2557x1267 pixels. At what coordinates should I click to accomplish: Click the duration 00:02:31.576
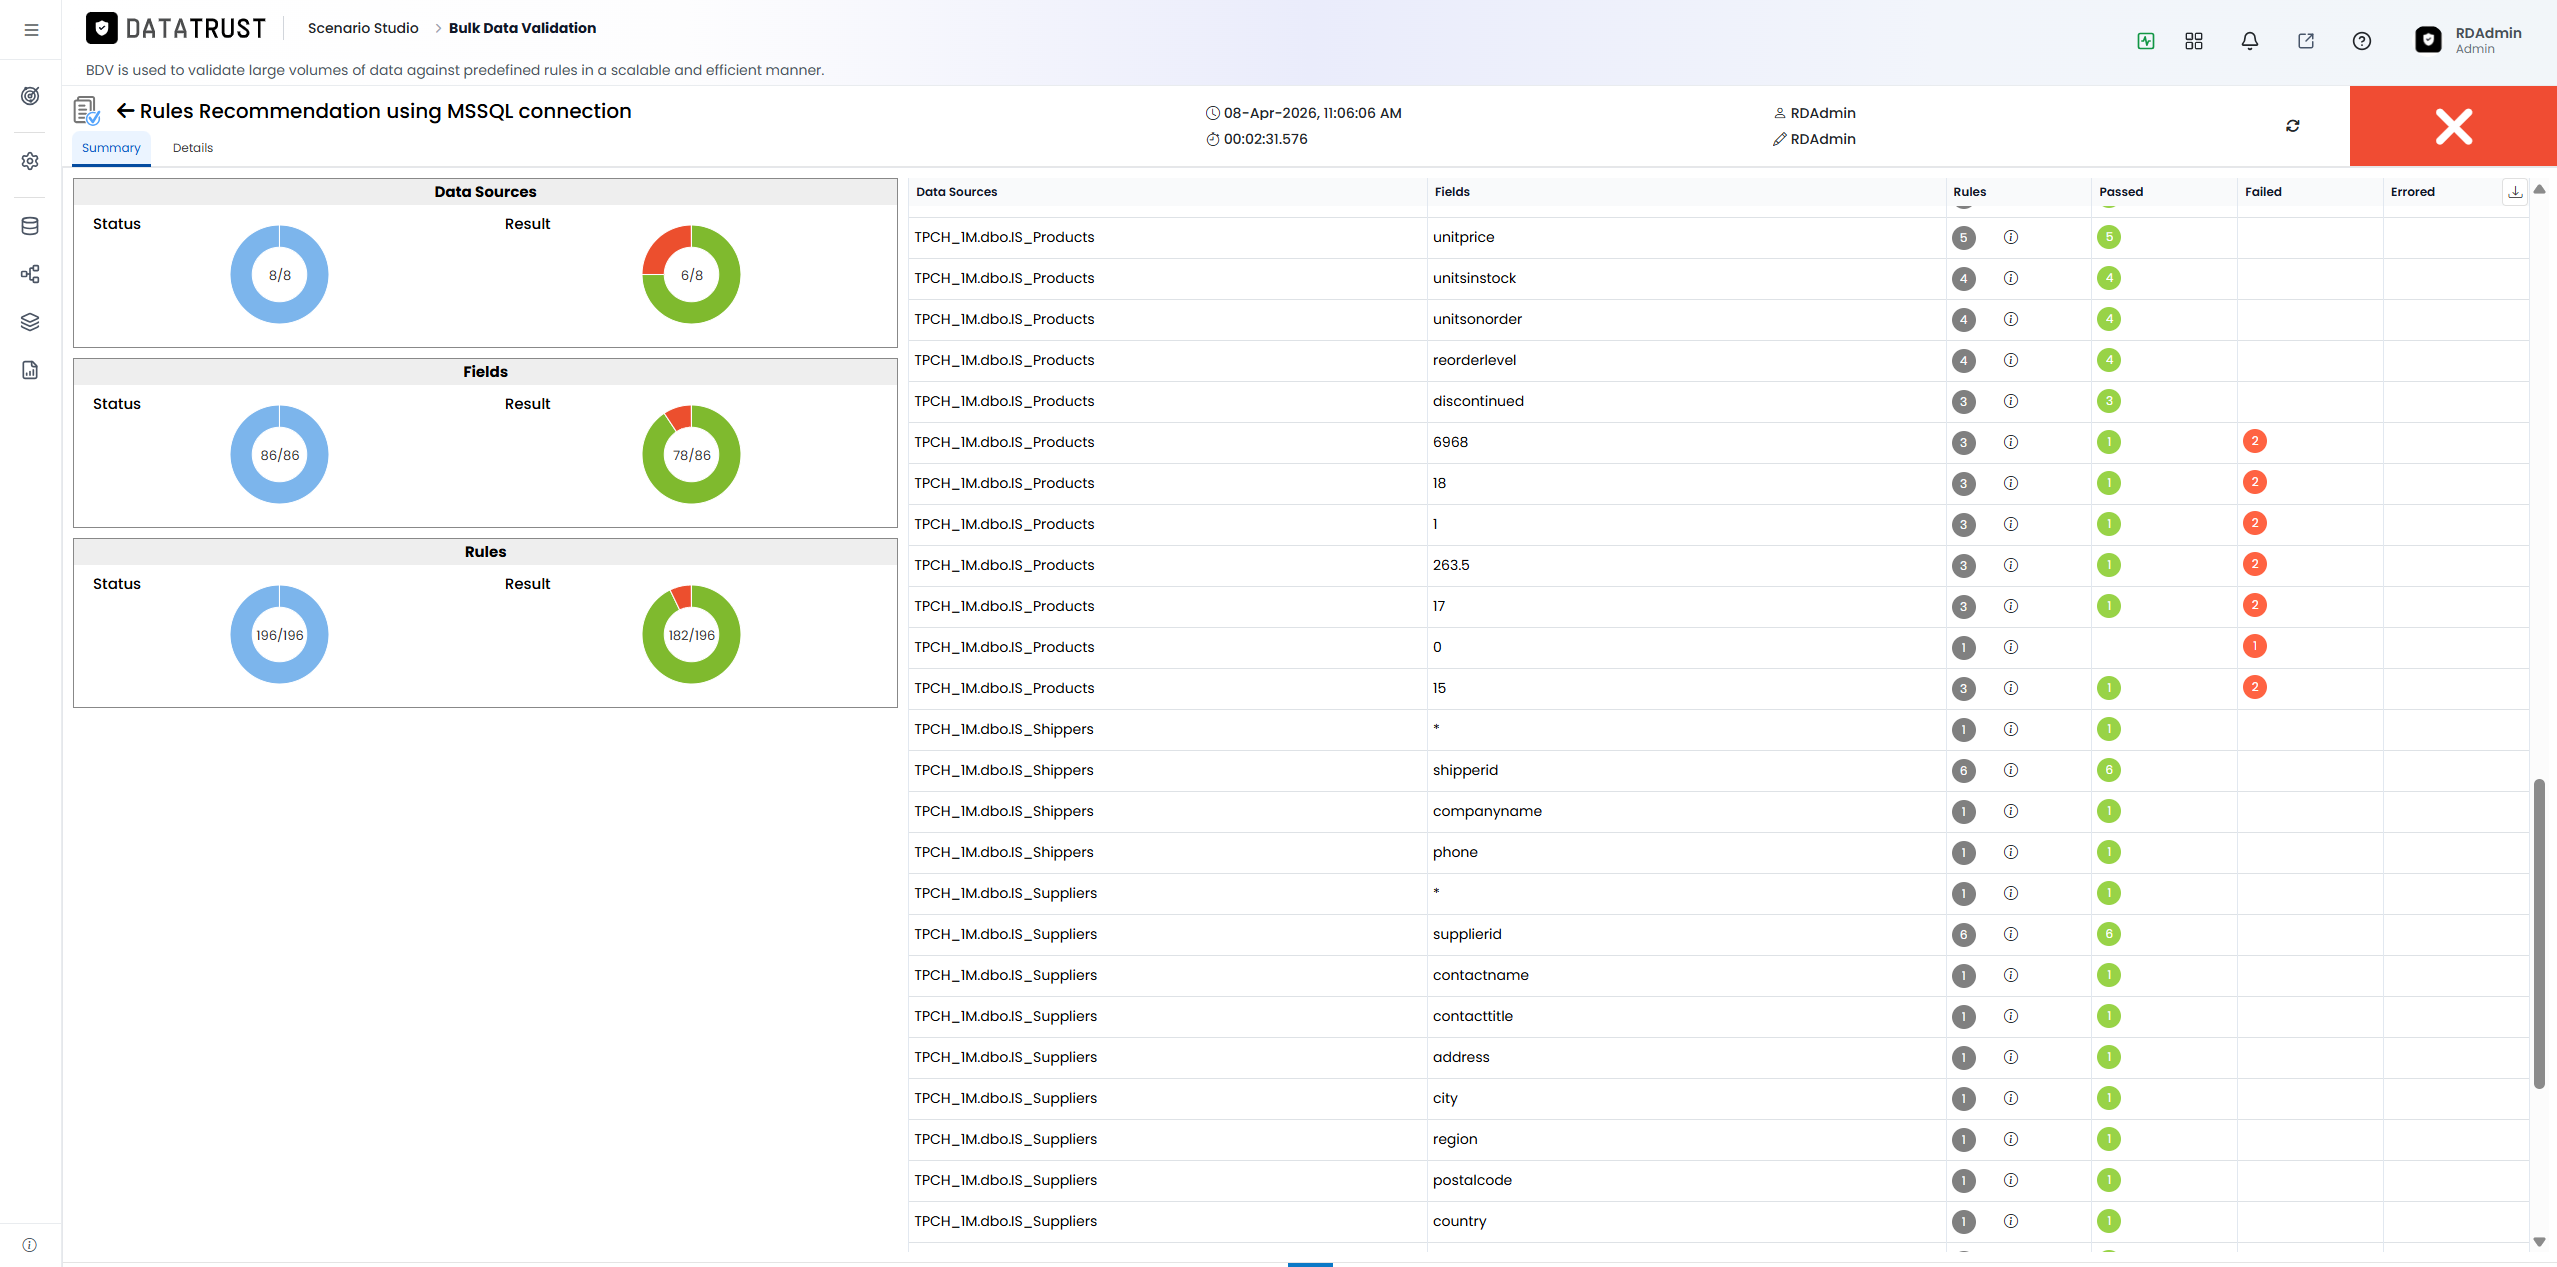coord(1266,139)
